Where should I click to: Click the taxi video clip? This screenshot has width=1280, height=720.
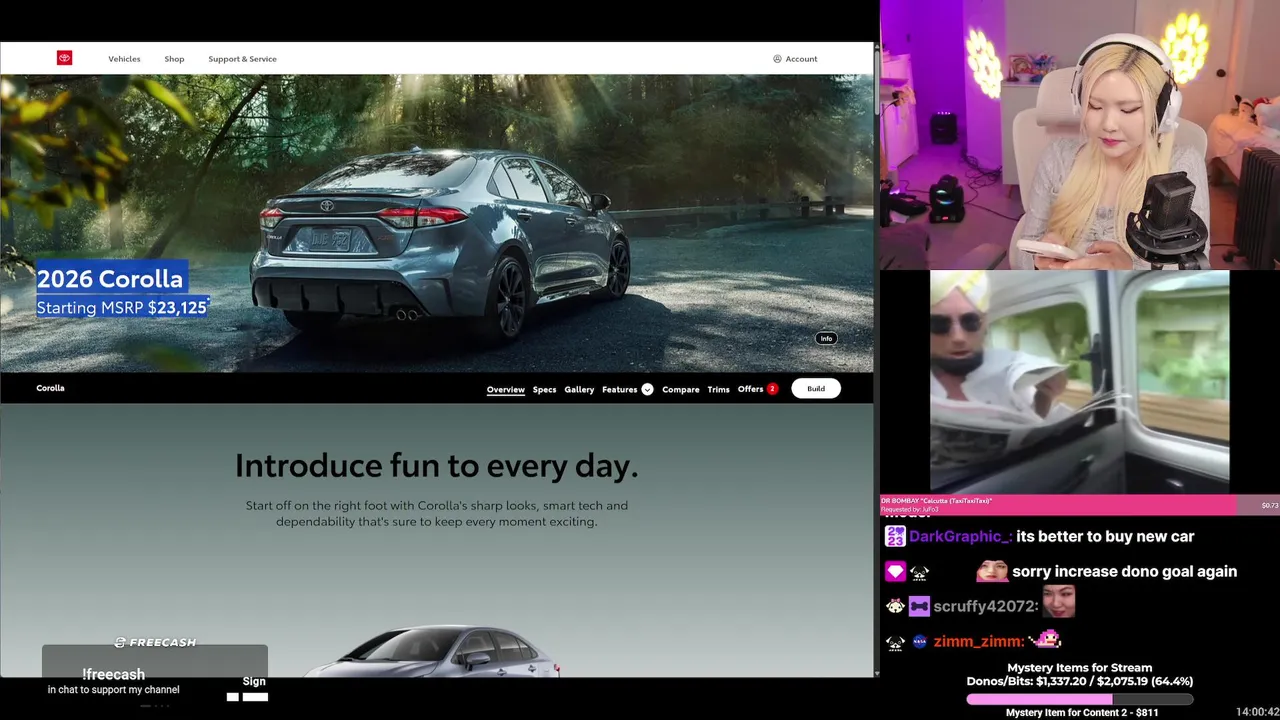(1079, 382)
